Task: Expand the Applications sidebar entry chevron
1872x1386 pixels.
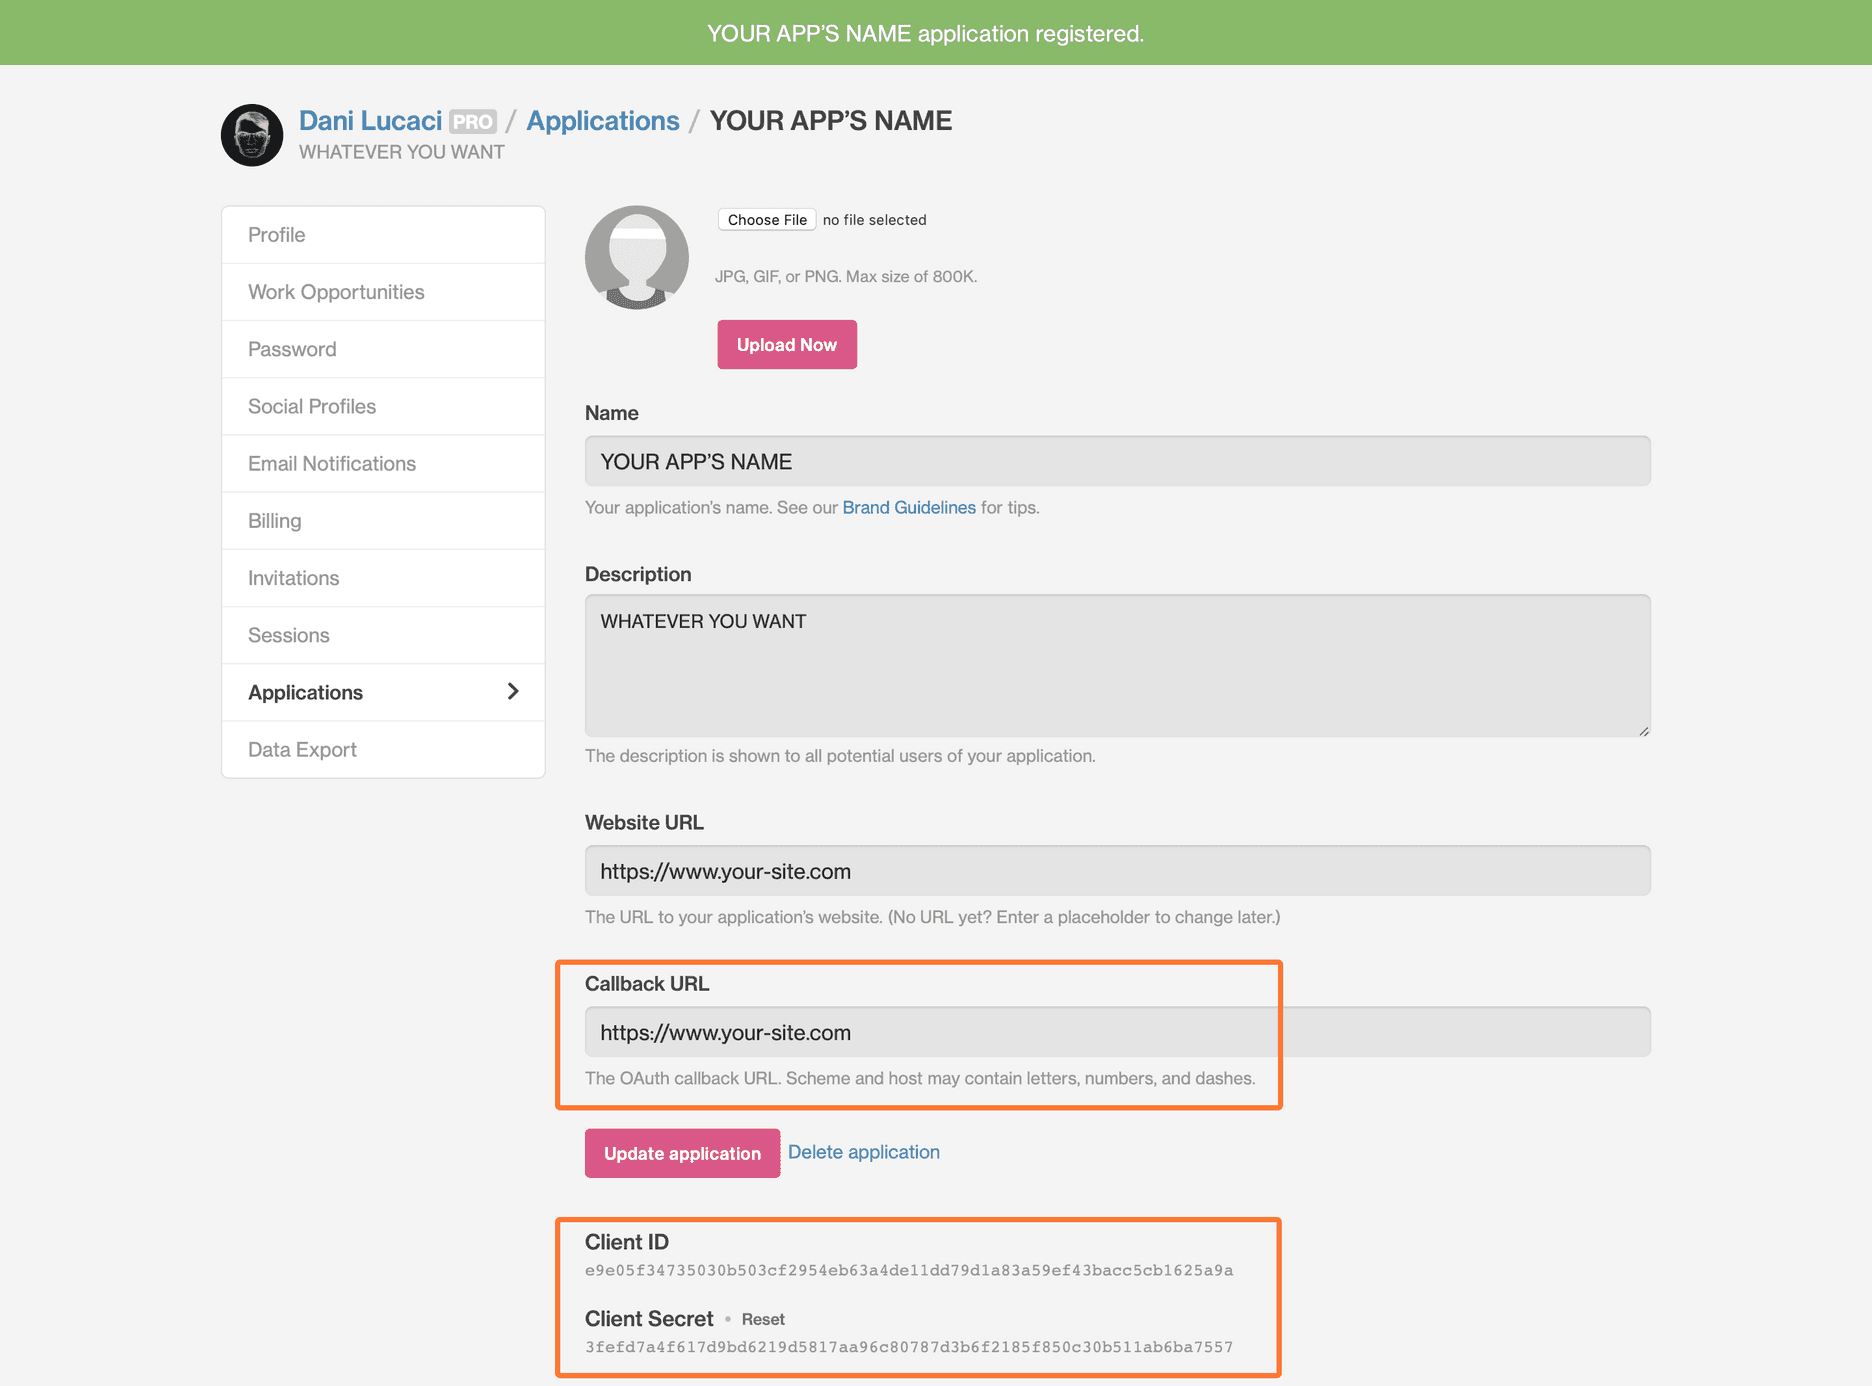Action: 513,691
